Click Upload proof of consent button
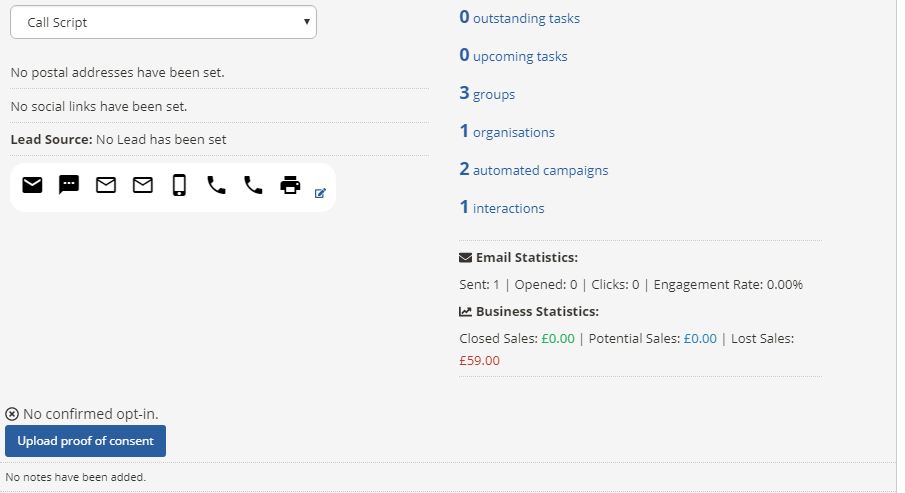Viewport: 905px width, 493px height. coord(85,441)
